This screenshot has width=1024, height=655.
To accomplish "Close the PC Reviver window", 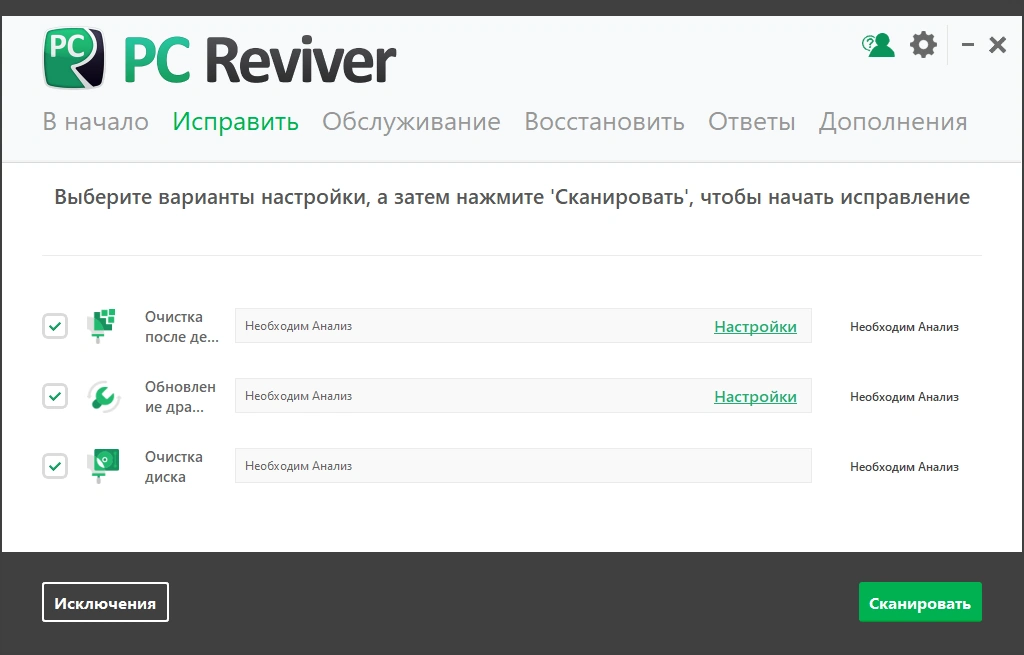I will pos(997,45).
